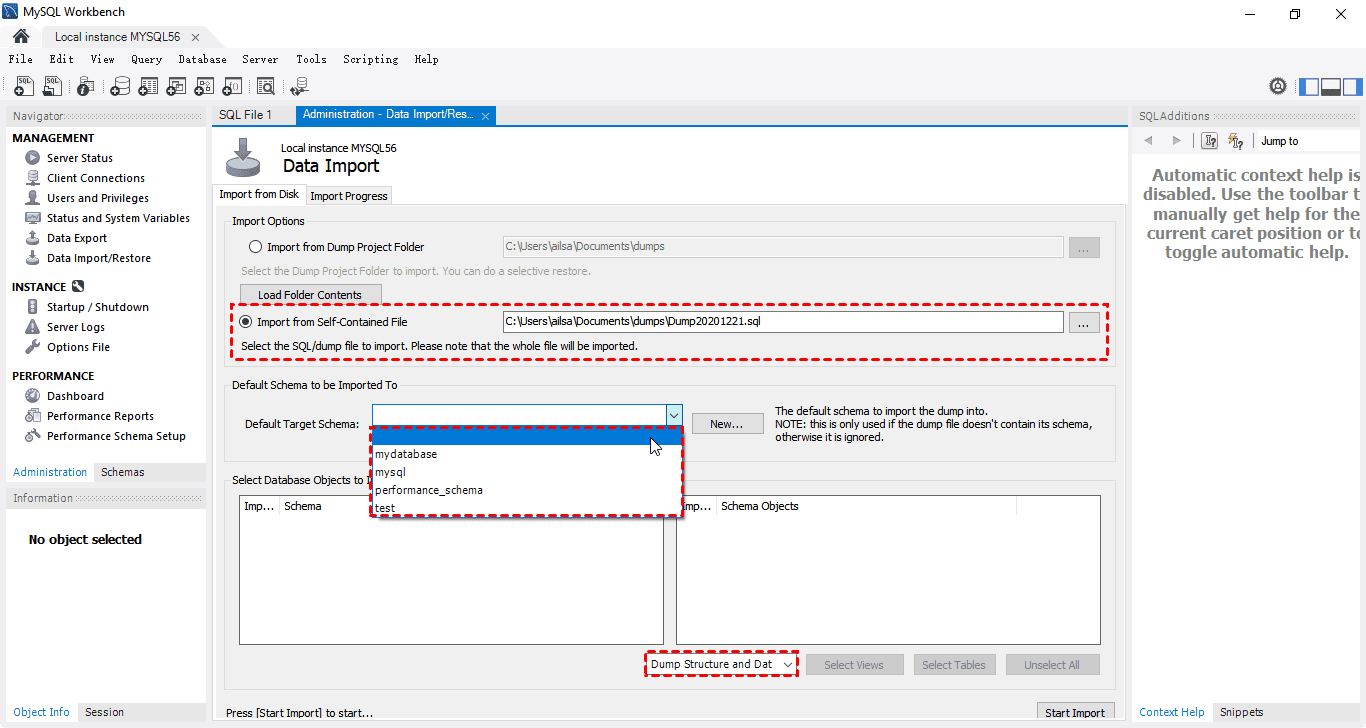Open the Default Target Schema dropdown
This screenshot has width=1366, height=728.
click(674, 415)
